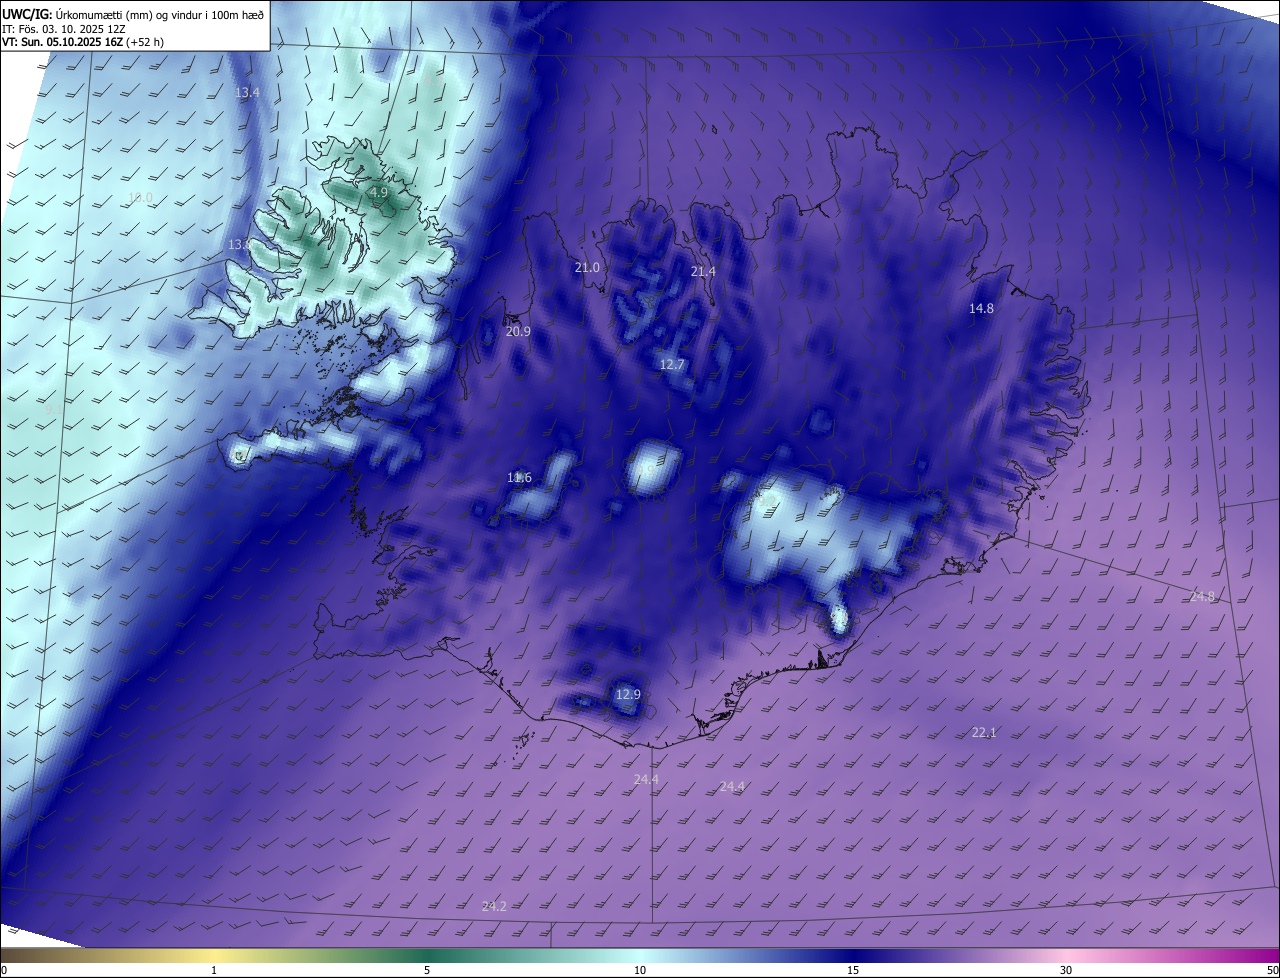Click the 22.1 value label
Viewport: 1280px width, 978px height.
[984, 733]
